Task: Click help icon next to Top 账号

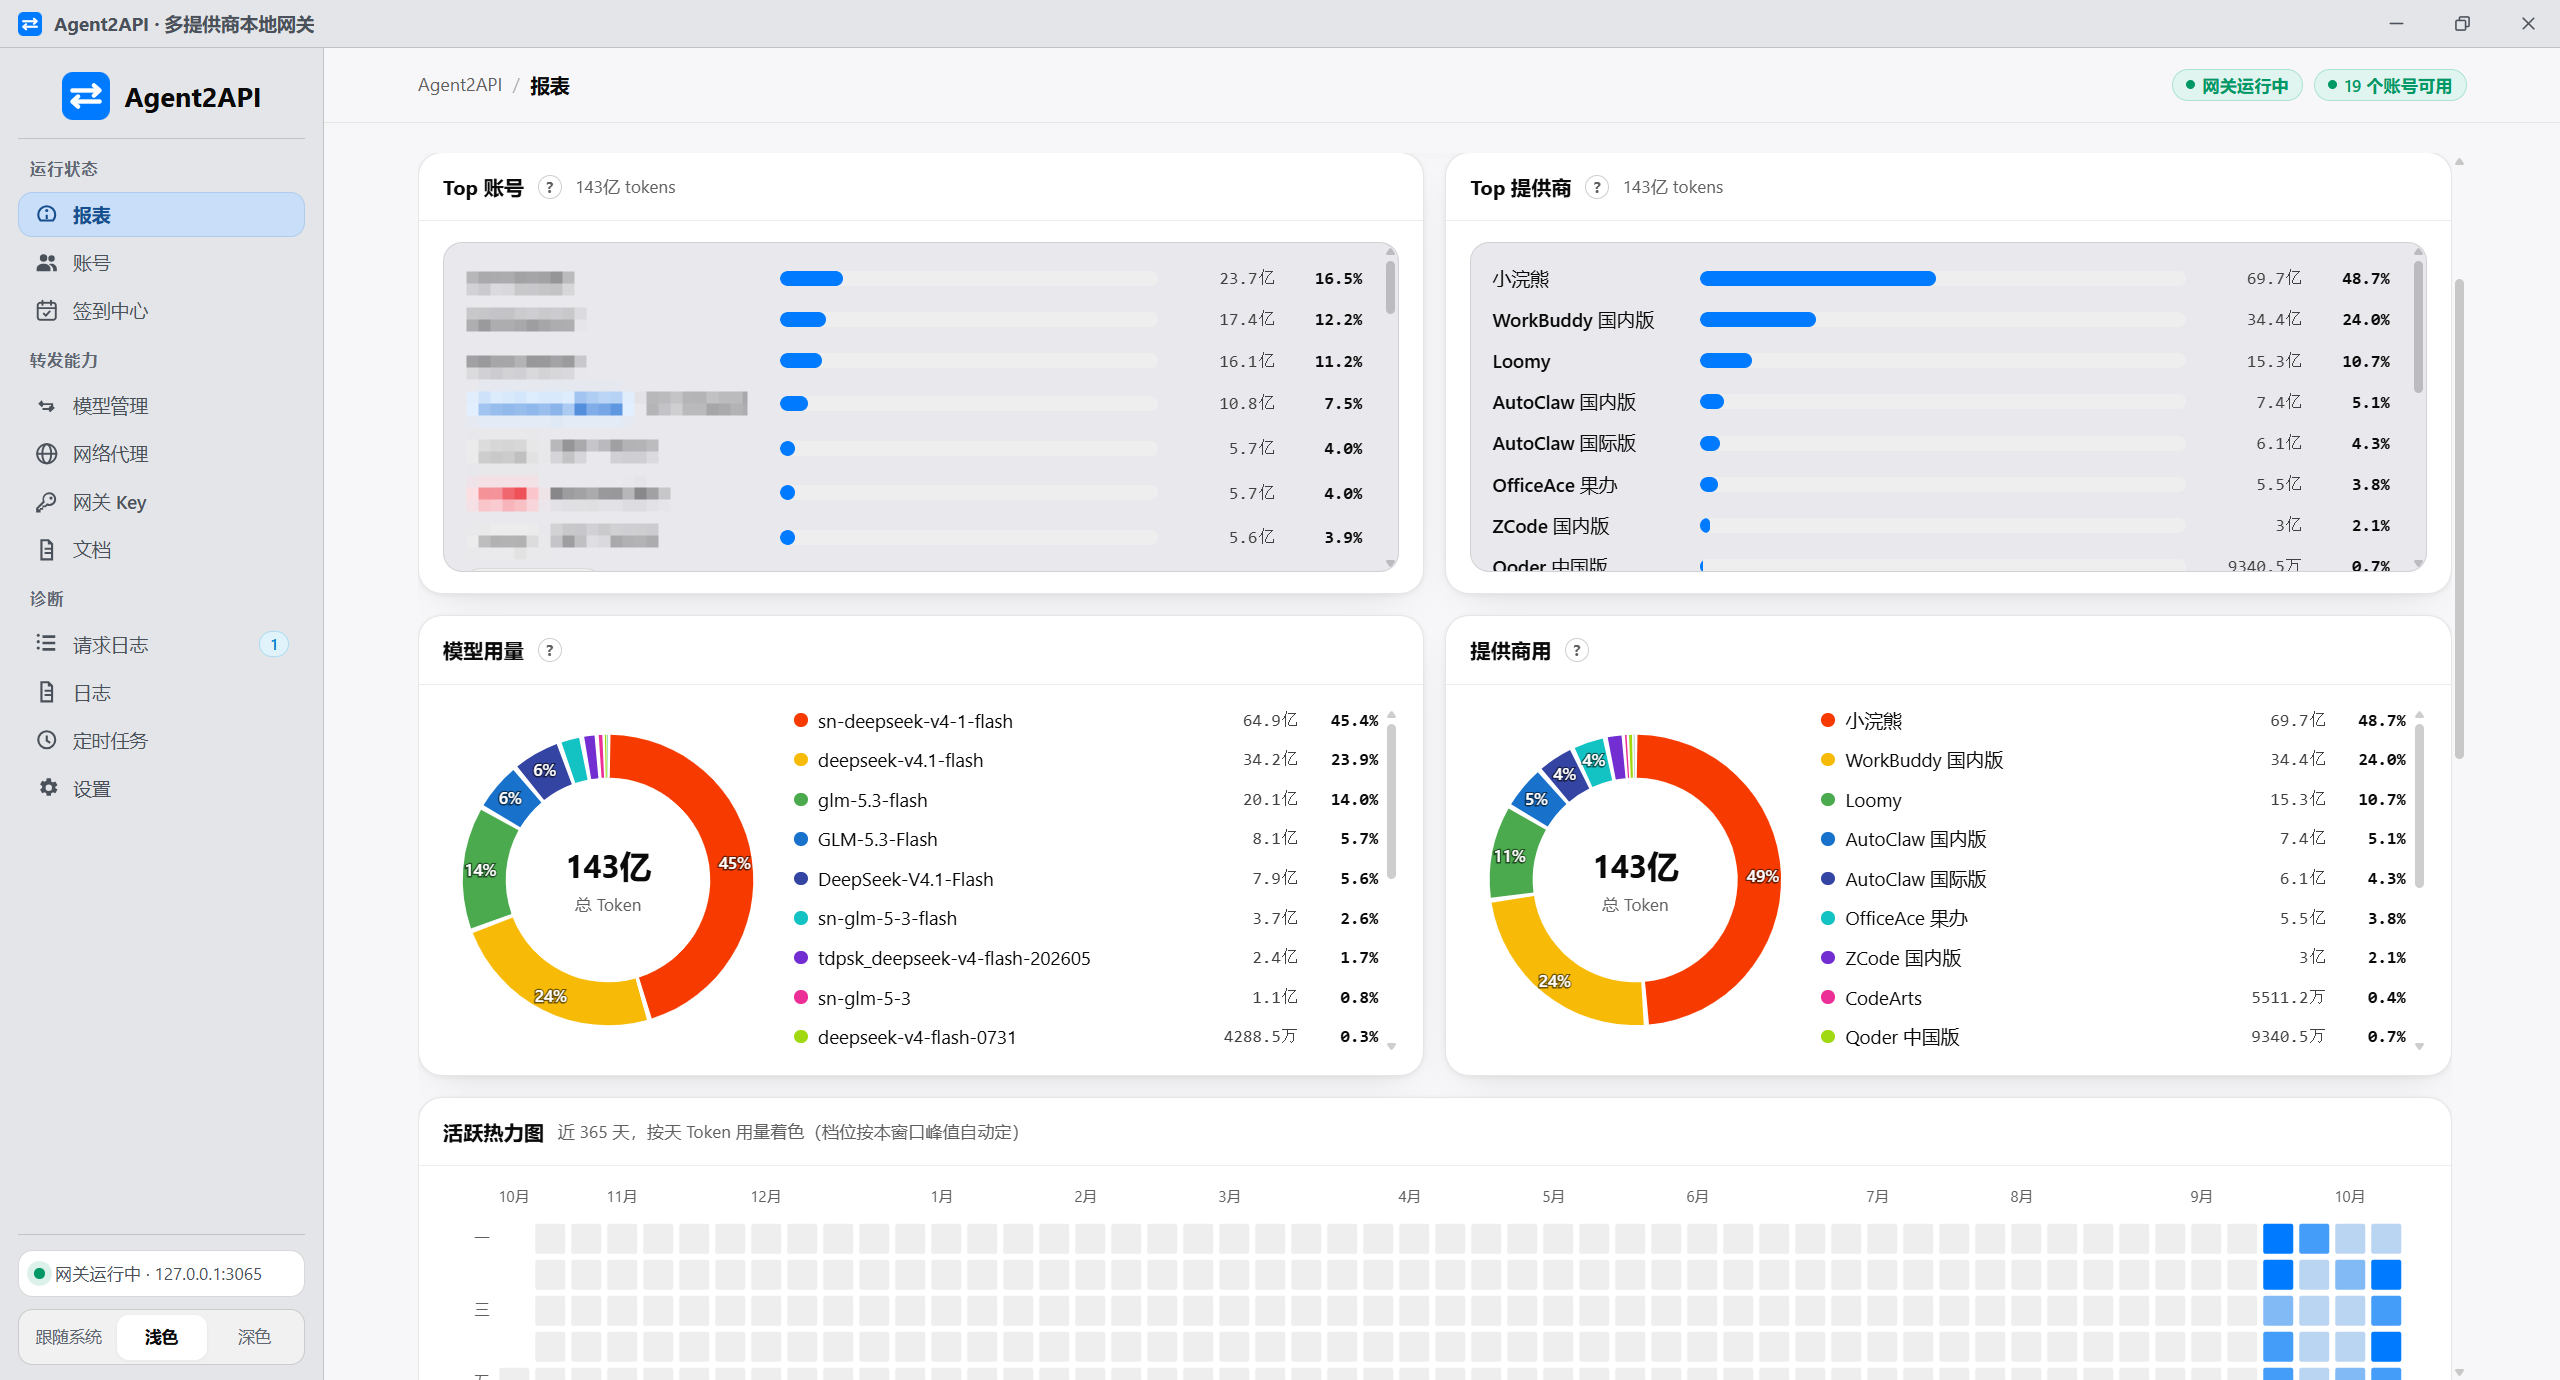Action: (x=549, y=187)
